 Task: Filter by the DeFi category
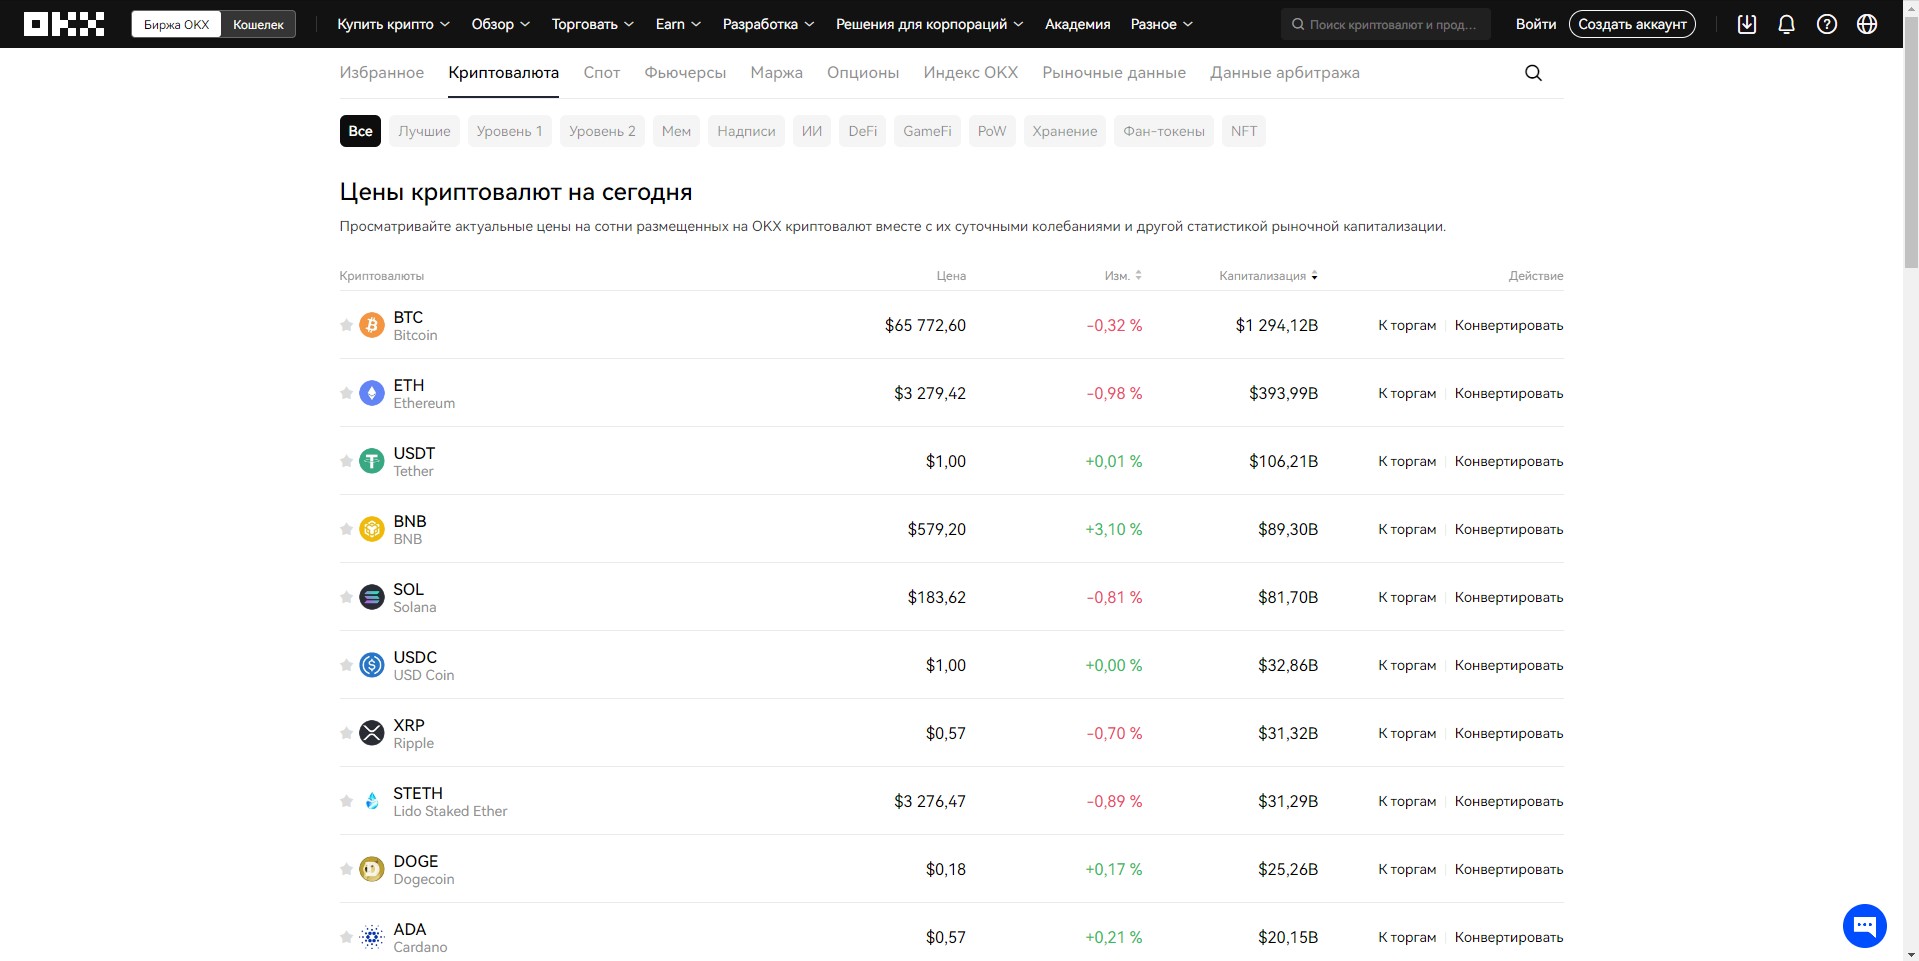862,131
